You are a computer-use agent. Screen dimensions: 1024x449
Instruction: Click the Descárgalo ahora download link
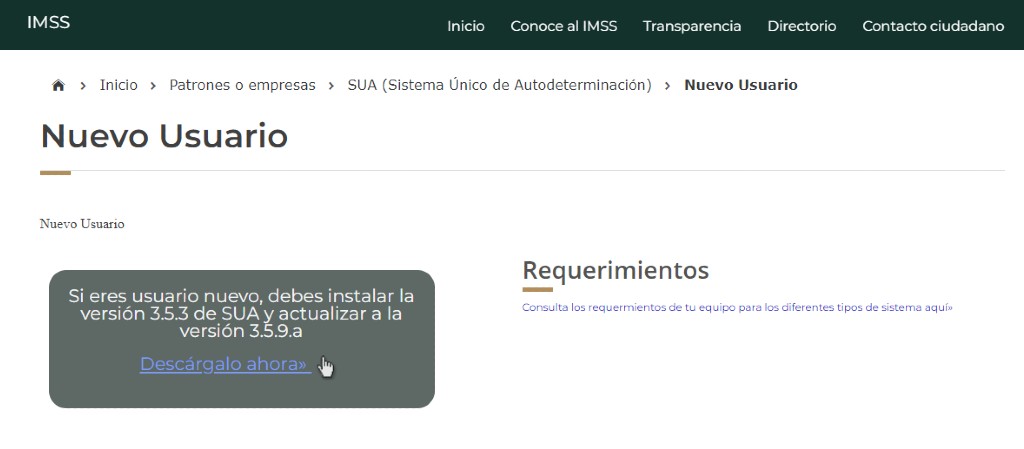point(223,364)
